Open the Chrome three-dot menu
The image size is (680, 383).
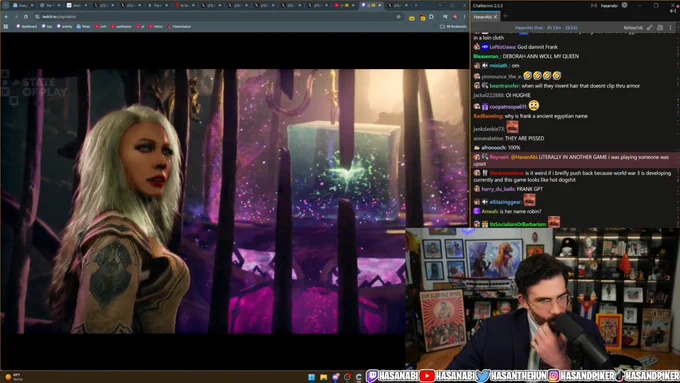(x=464, y=16)
